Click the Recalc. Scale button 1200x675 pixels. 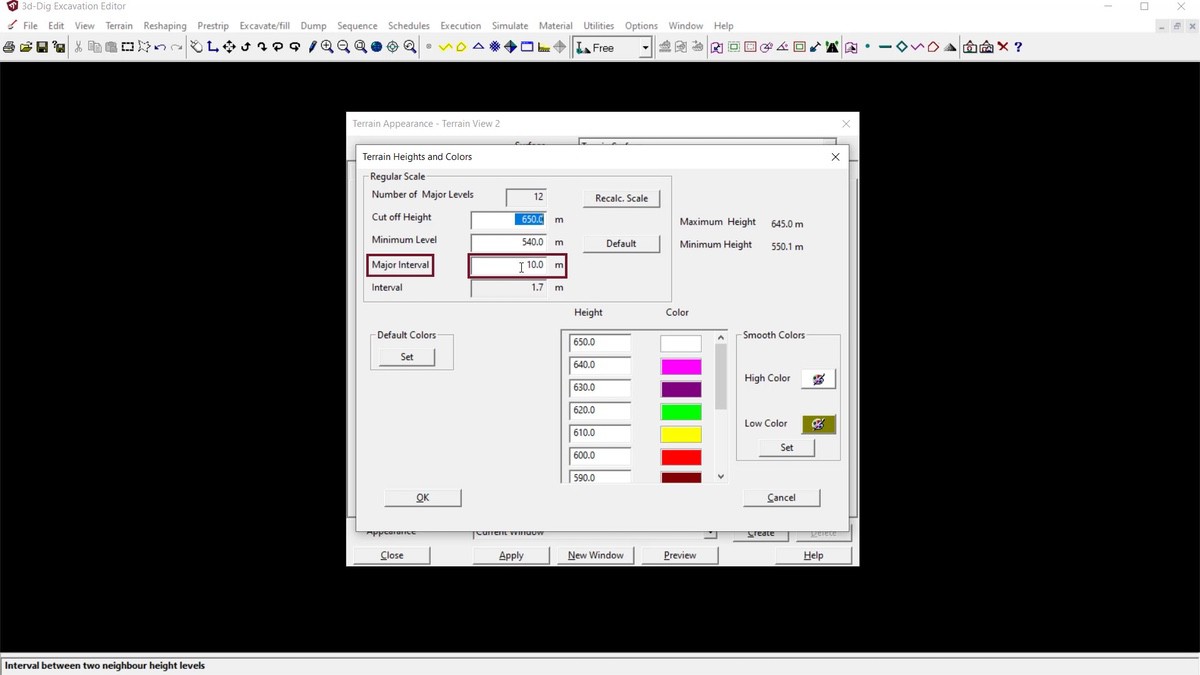coord(622,198)
